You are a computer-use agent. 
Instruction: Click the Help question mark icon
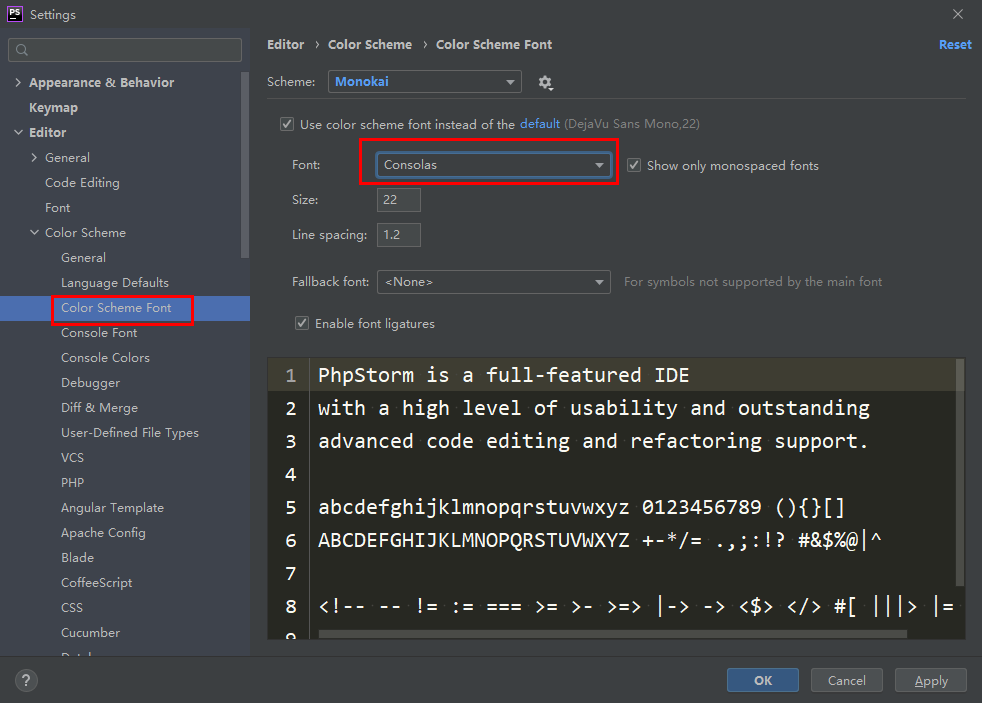(25, 680)
